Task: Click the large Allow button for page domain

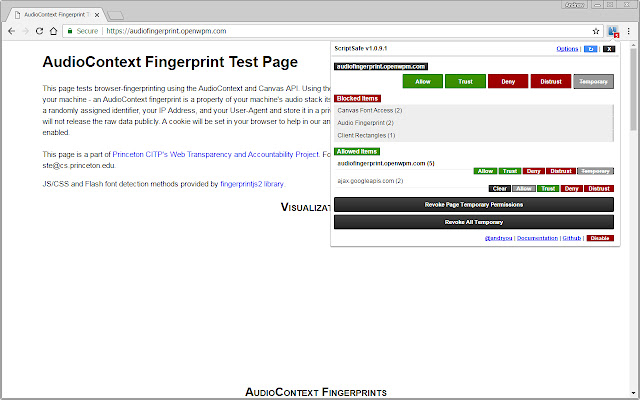Action: click(422, 81)
